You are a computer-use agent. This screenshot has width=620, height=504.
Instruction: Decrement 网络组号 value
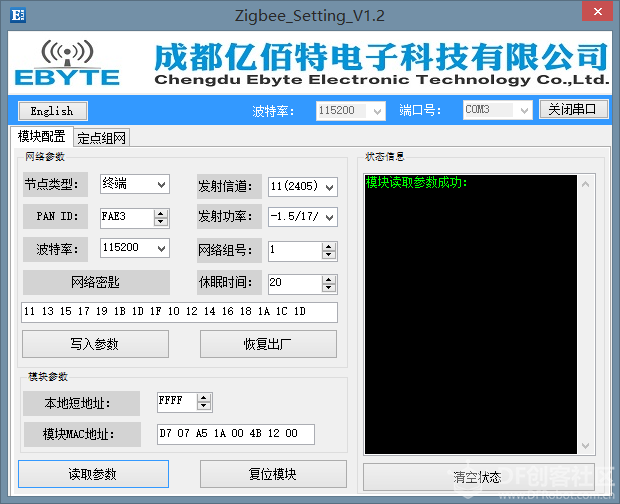point(329,256)
